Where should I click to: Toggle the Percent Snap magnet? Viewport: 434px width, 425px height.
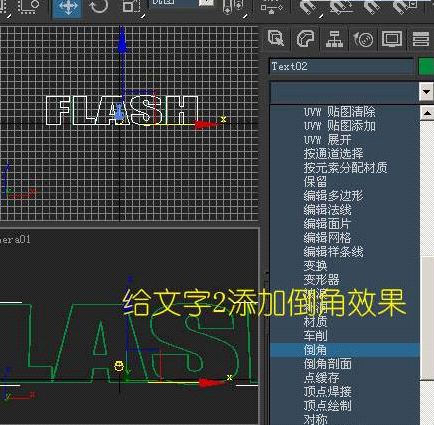373,7
